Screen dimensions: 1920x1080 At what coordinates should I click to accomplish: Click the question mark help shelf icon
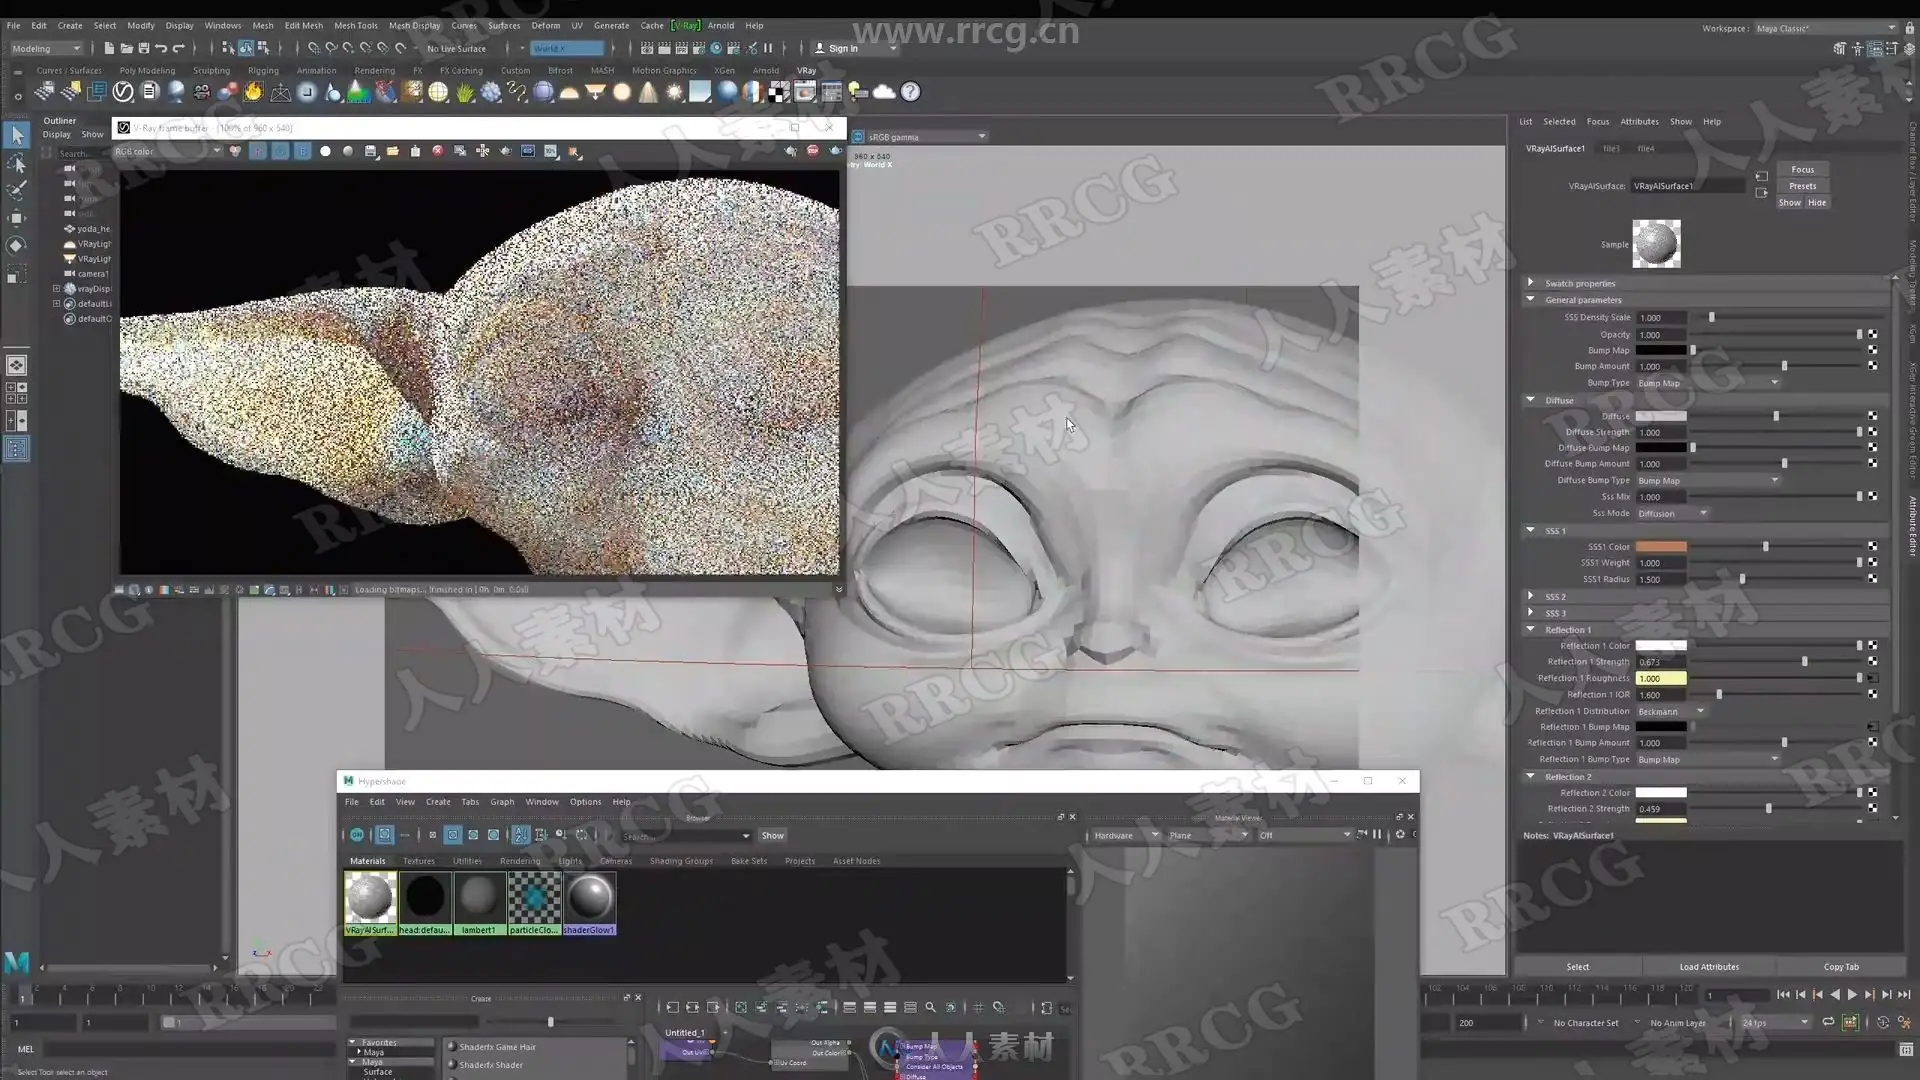tap(910, 92)
